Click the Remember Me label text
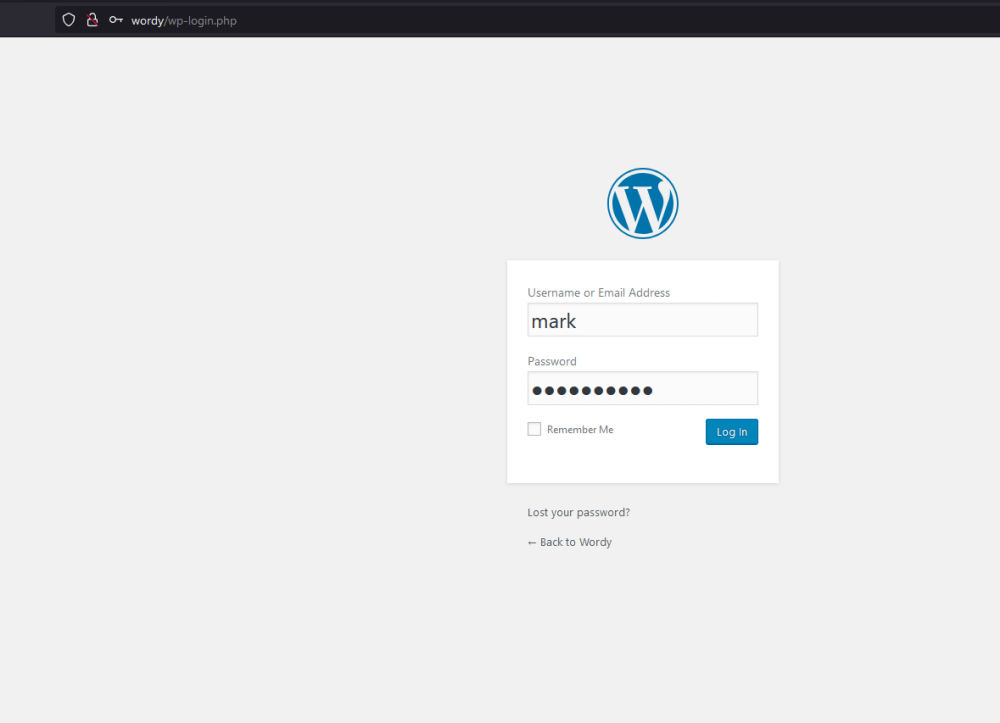The width and height of the screenshot is (1000, 723). click(580, 430)
